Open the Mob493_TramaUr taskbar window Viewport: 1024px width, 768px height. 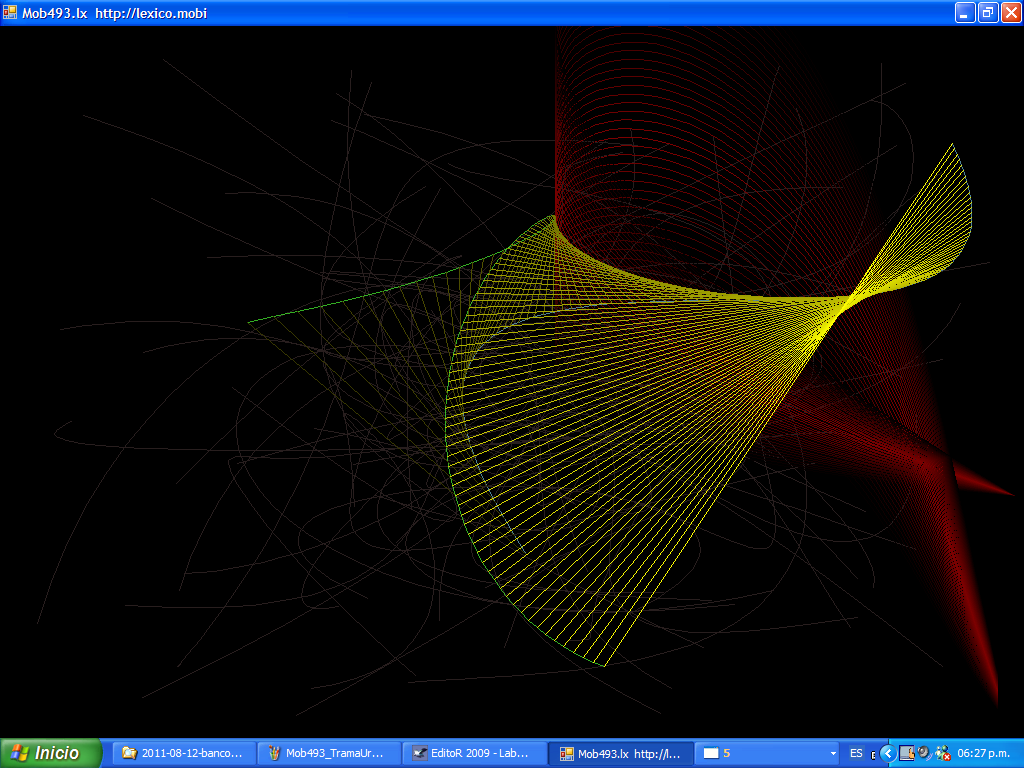click(328, 753)
